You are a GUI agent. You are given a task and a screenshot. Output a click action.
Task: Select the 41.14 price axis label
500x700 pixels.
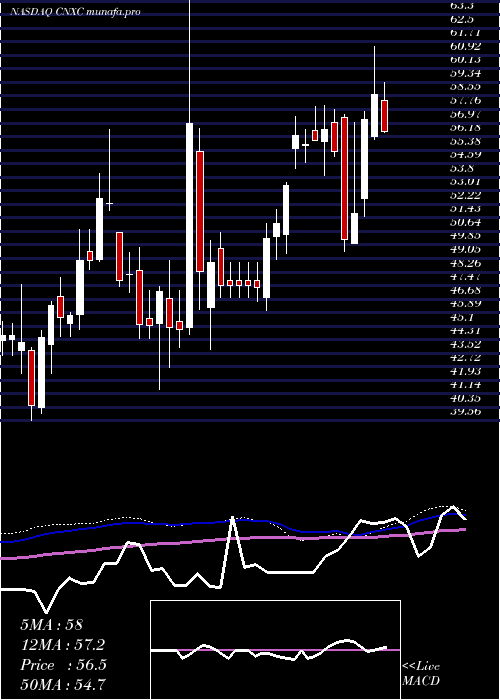point(466,385)
